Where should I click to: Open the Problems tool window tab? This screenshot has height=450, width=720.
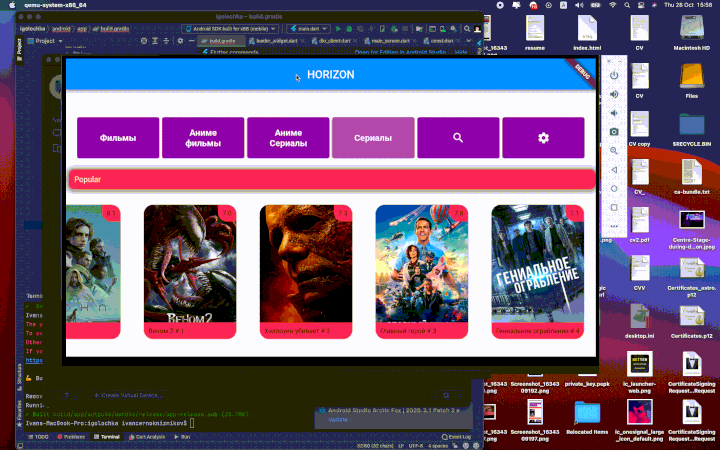[71, 437]
